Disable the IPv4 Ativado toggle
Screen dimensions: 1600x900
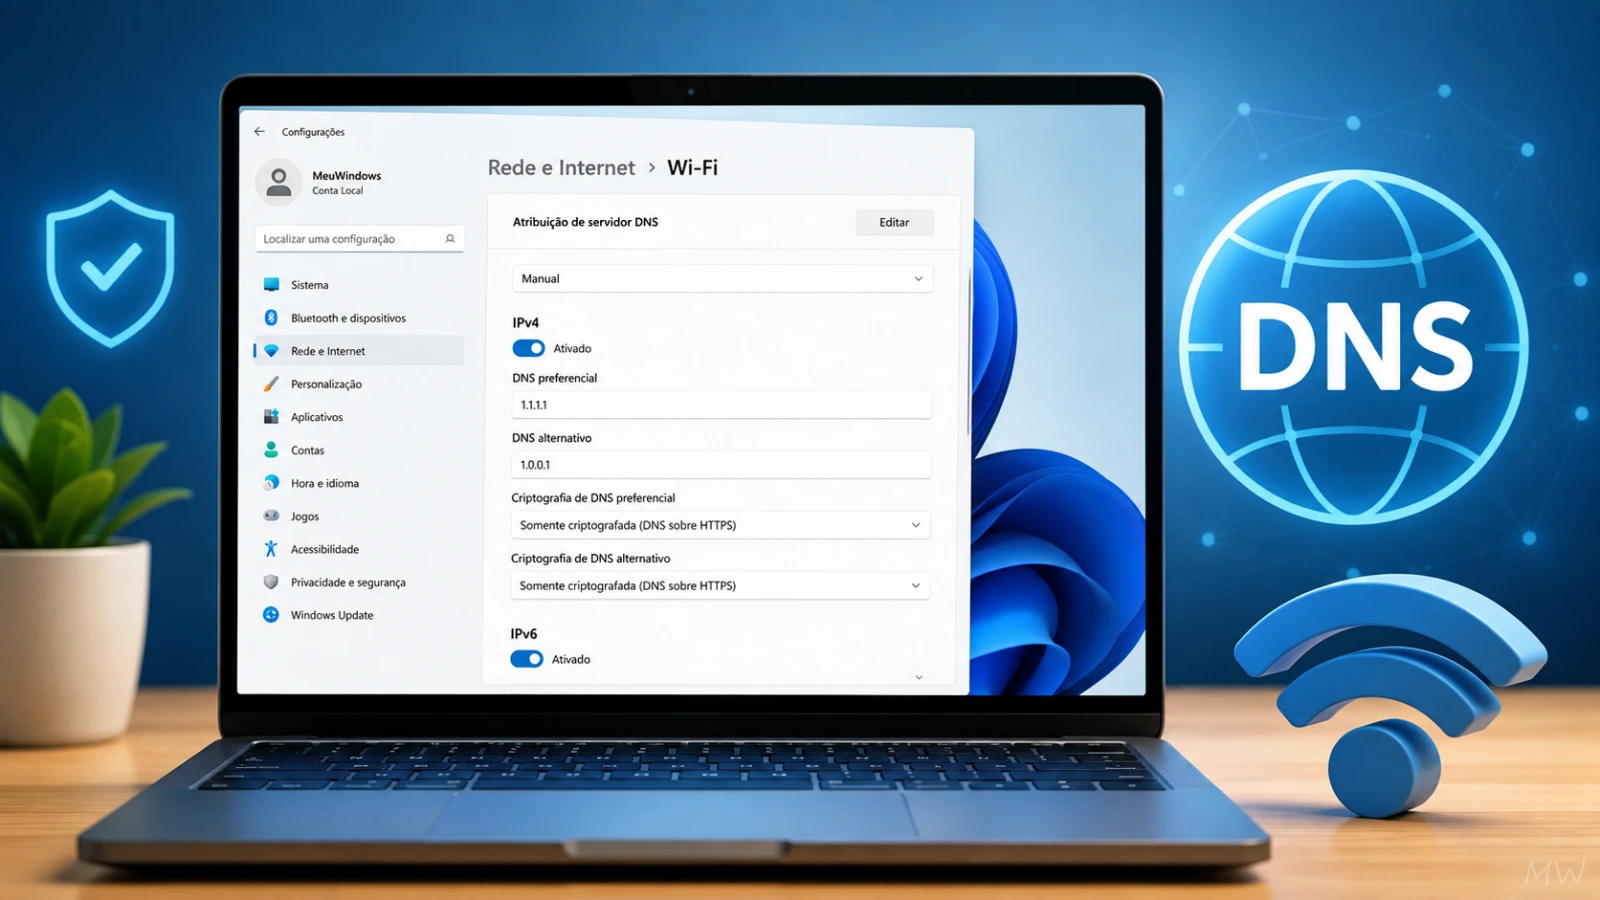(x=529, y=348)
